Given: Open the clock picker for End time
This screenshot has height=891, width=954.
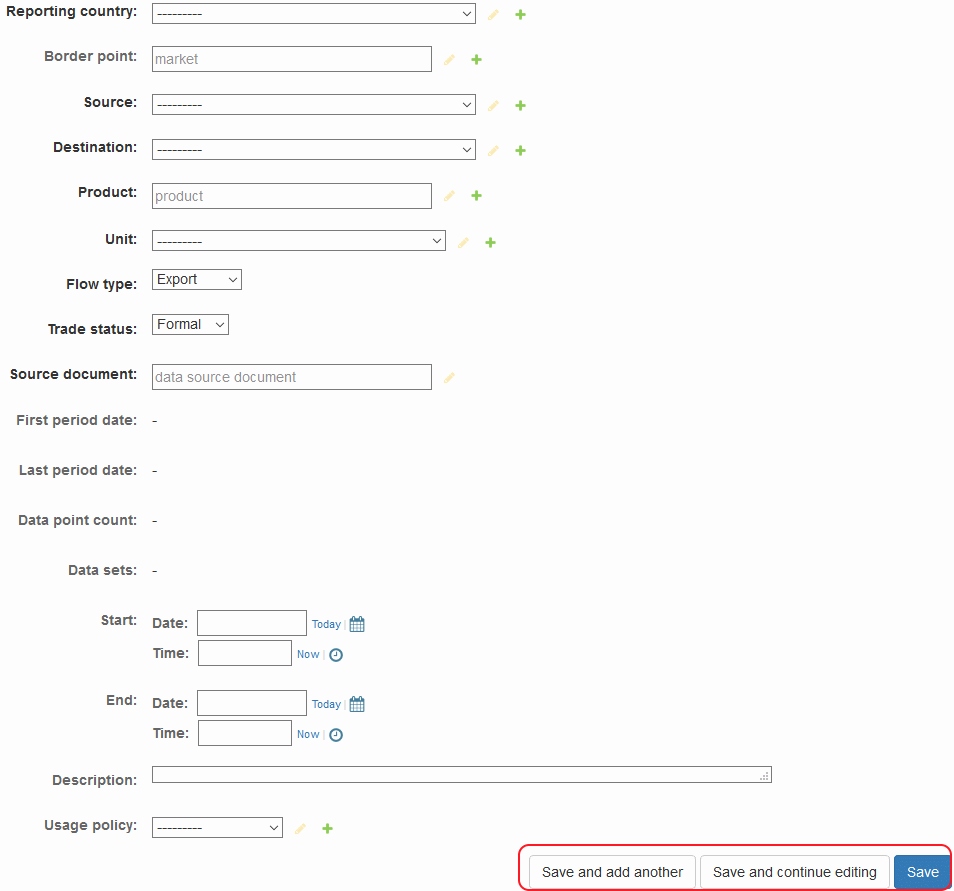Looking at the screenshot, I should point(336,735).
